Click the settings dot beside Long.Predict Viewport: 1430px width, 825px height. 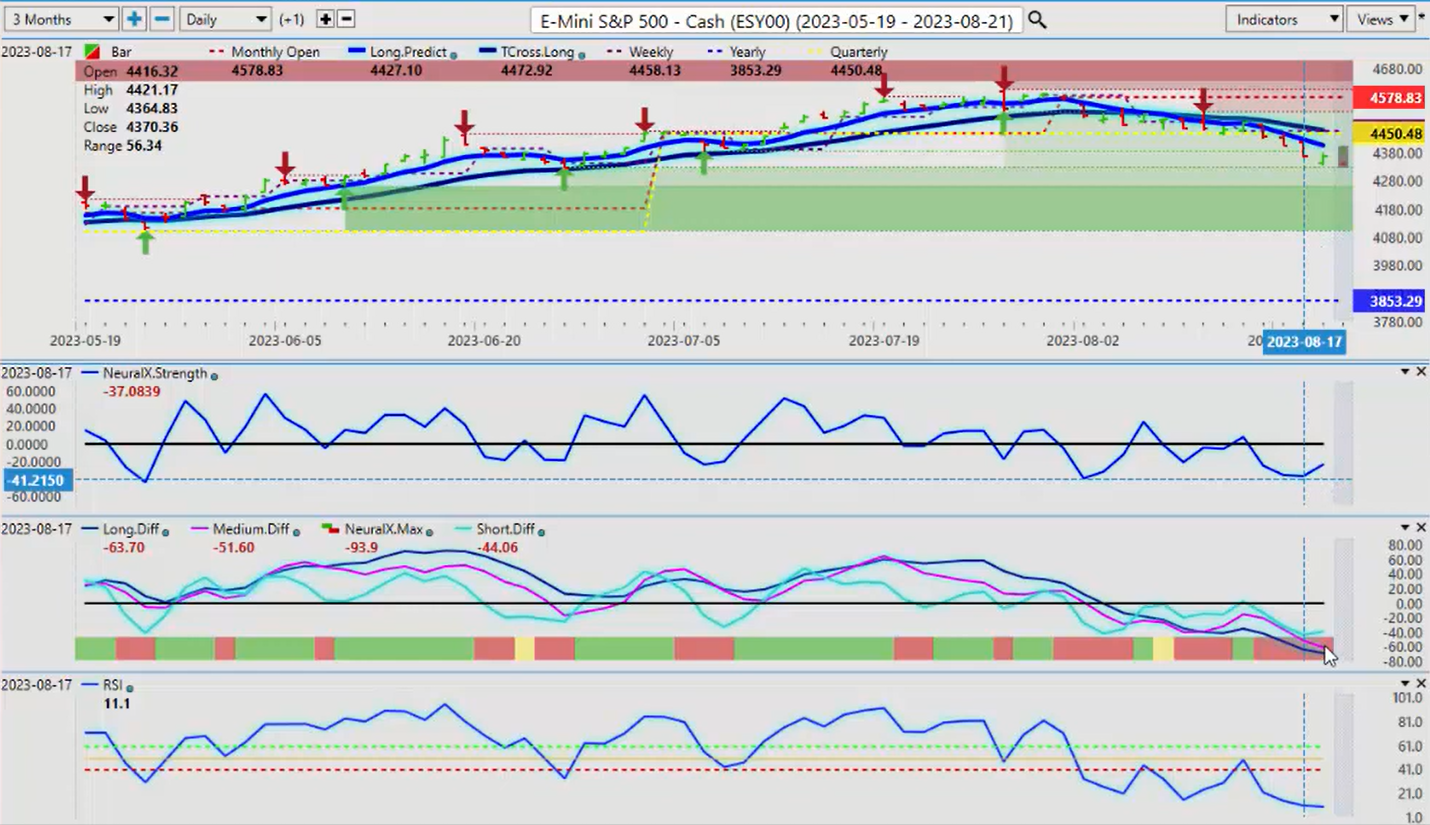pyautogui.click(x=454, y=55)
